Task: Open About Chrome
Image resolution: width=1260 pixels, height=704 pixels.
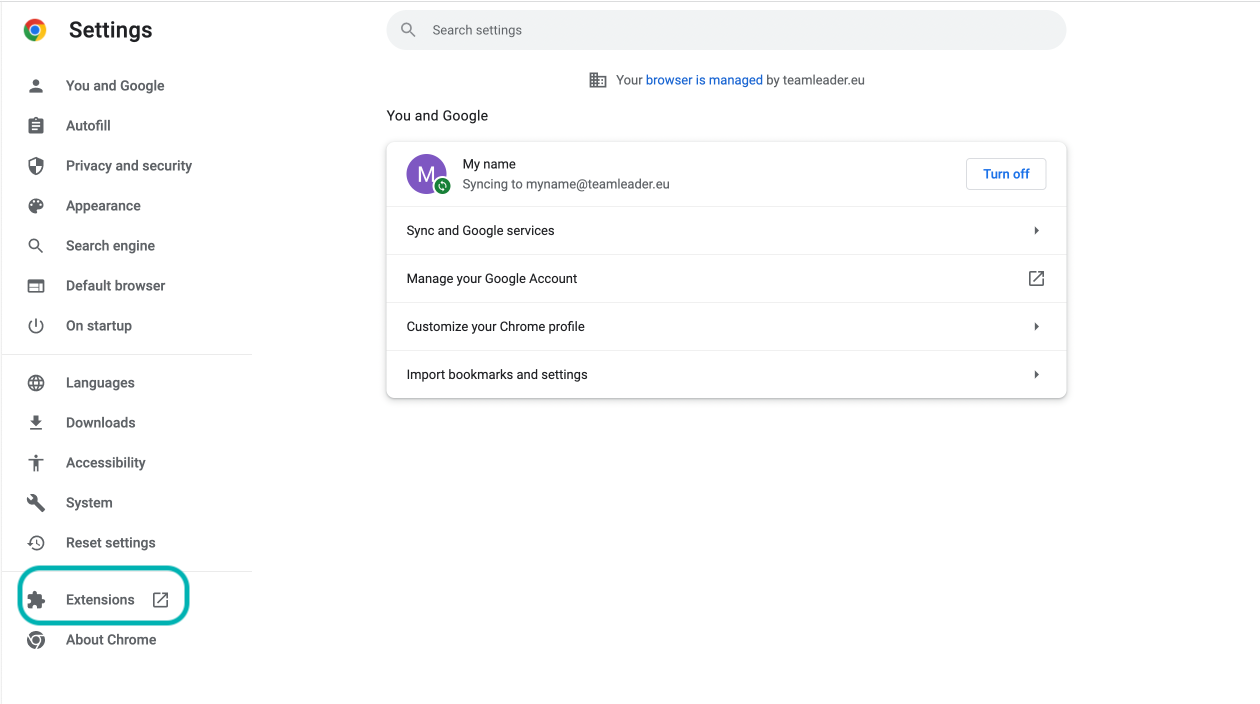Action: [x=111, y=640]
